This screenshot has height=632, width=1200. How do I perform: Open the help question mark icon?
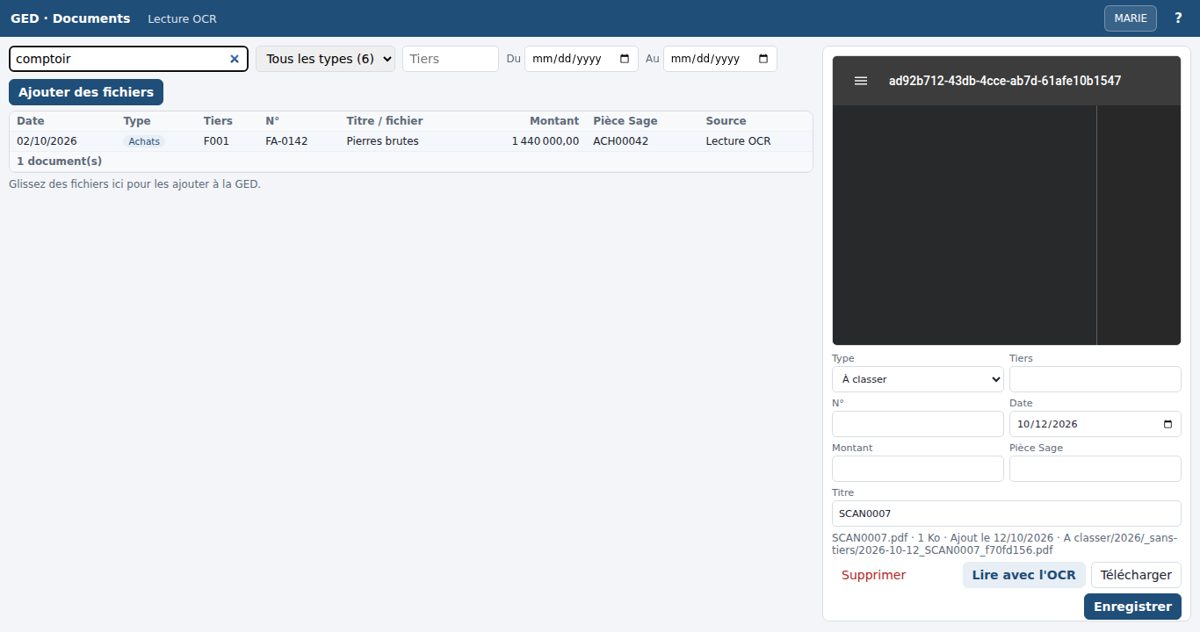(x=1178, y=18)
